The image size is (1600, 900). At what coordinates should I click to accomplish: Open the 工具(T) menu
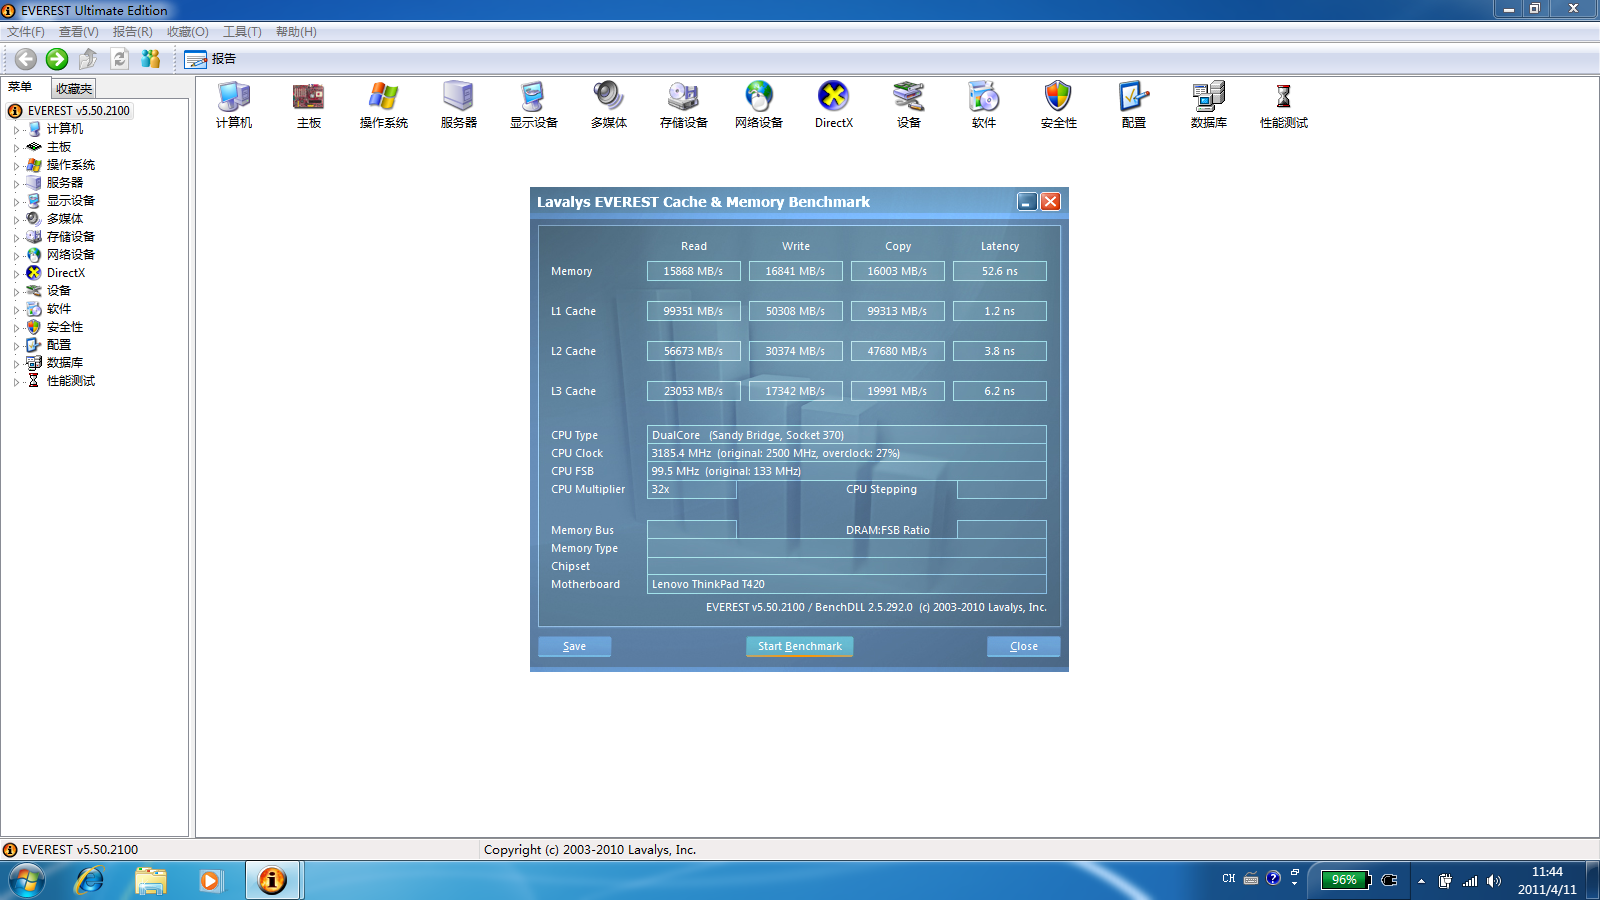click(x=242, y=32)
